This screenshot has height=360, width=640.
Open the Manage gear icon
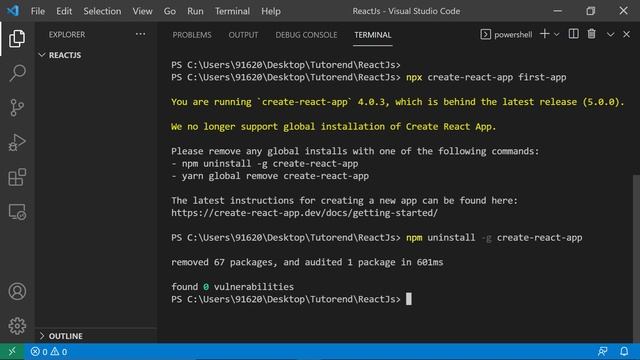[x=17, y=326]
